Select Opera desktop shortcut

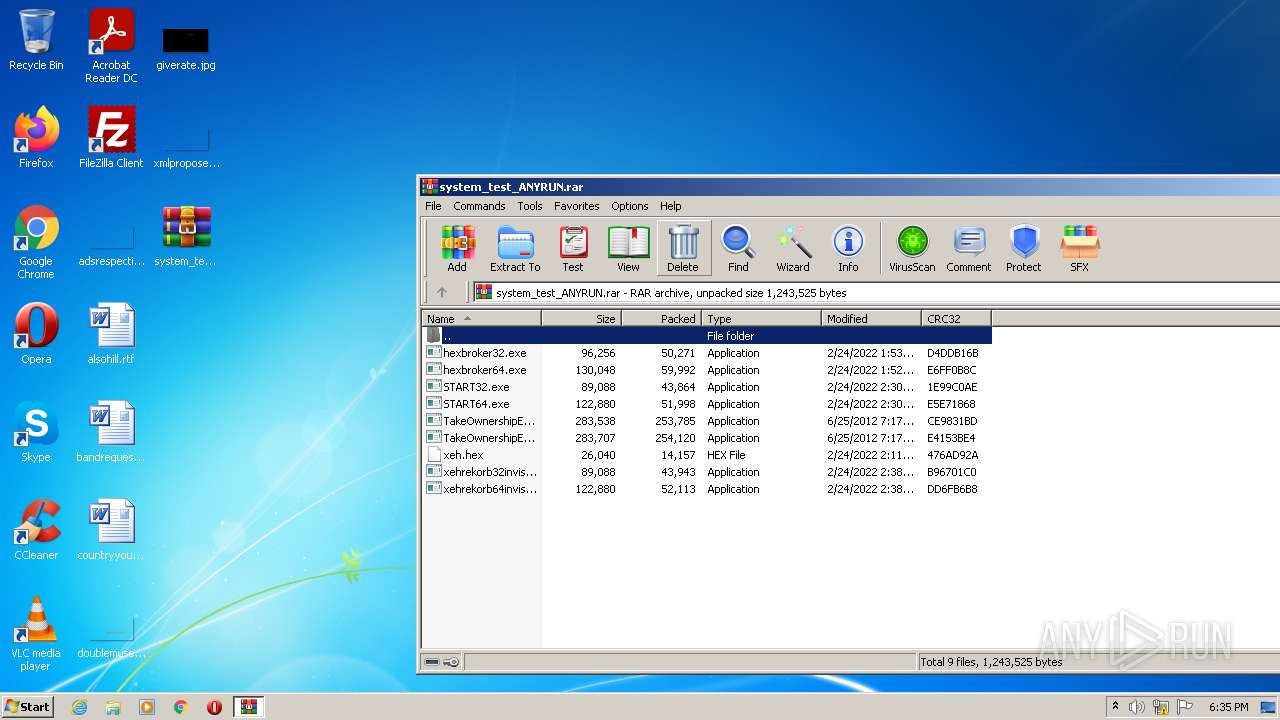[36, 334]
